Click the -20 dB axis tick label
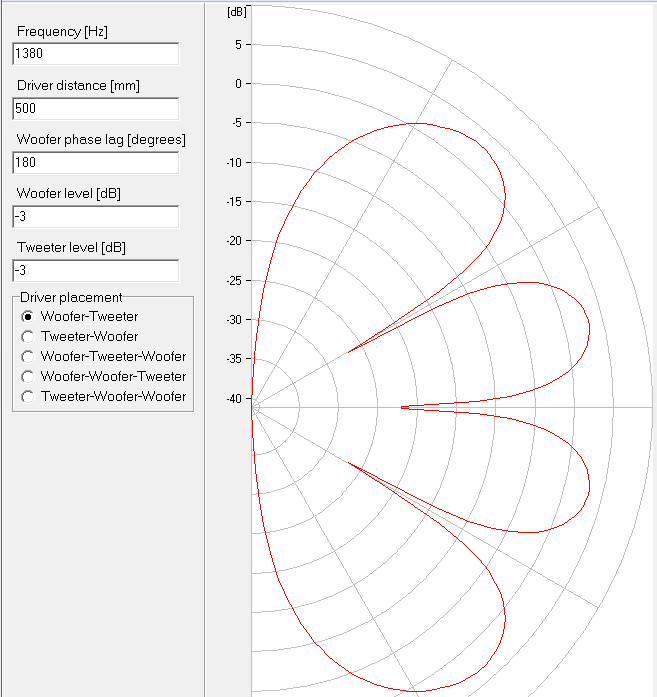657x697 pixels. (x=234, y=241)
